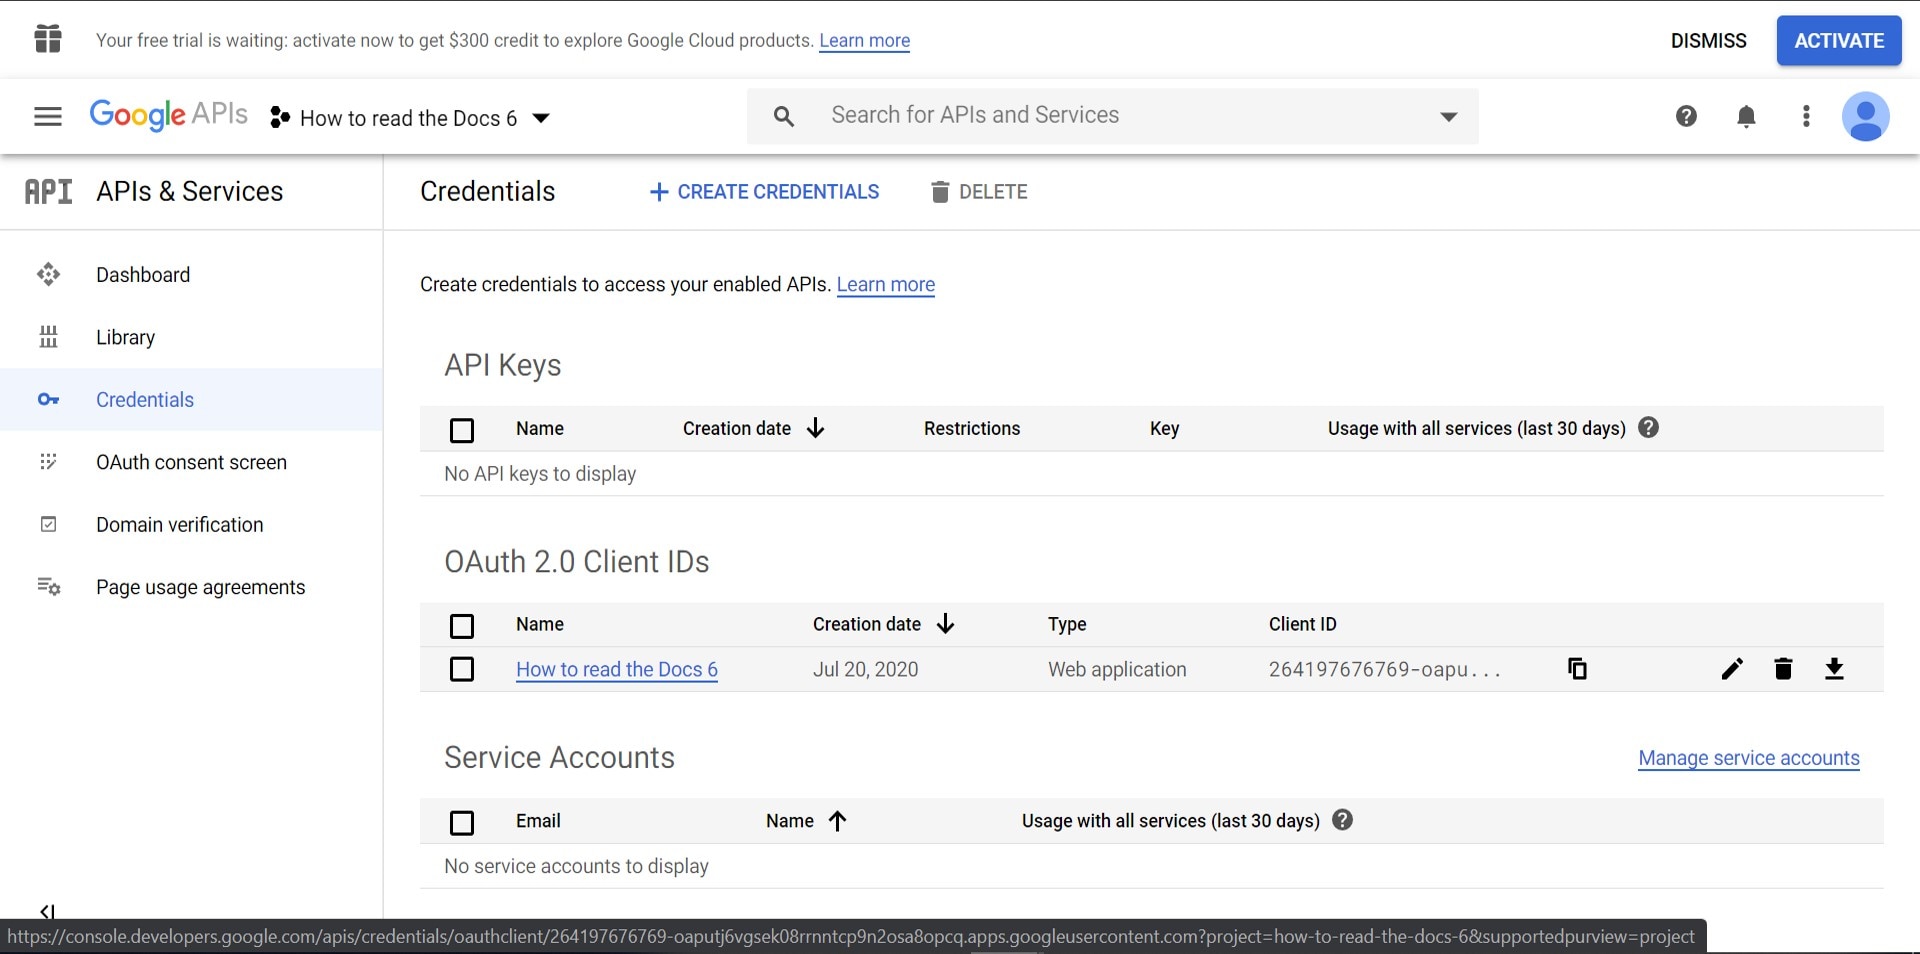1920x954 pixels.
Task: Collapse the left navigation panel
Action: [x=47, y=911]
